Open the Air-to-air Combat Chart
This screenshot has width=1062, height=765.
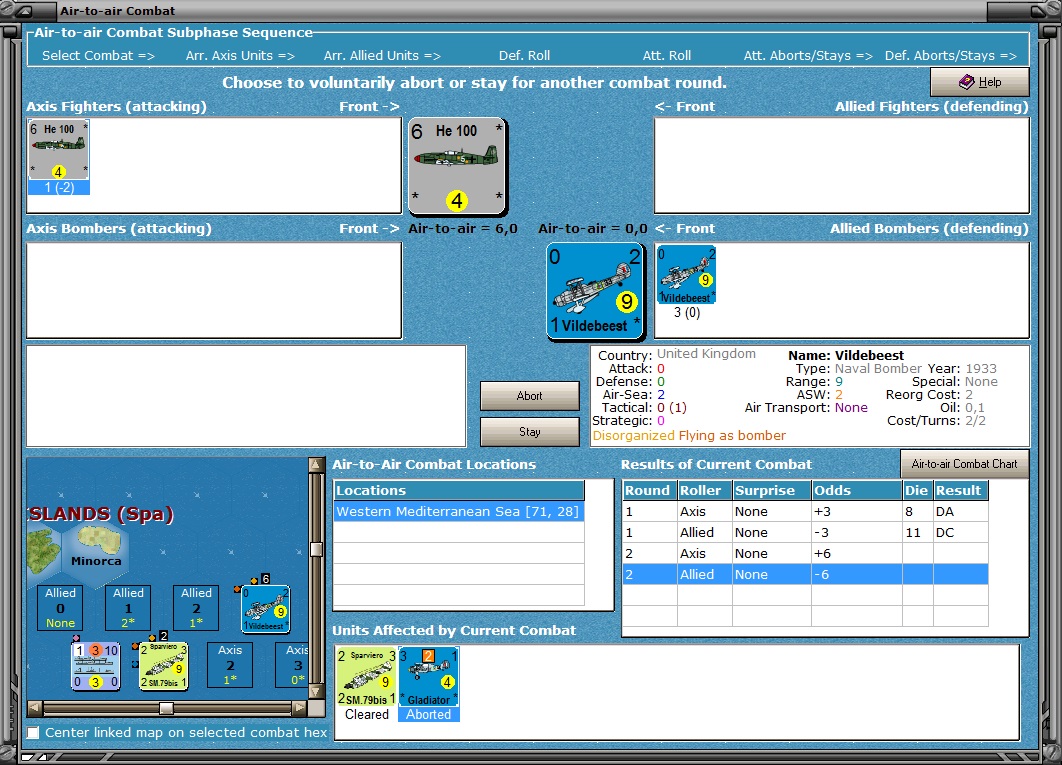click(x=964, y=464)
